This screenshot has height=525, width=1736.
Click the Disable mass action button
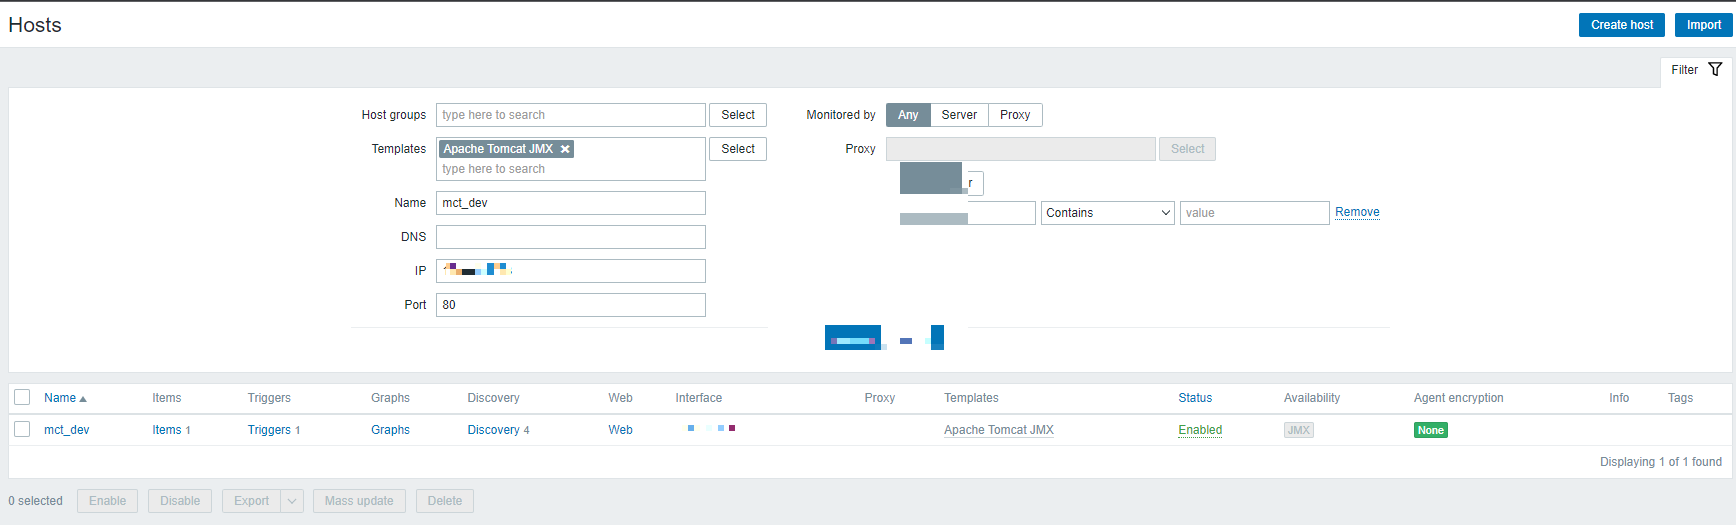(x=180, y=501)
